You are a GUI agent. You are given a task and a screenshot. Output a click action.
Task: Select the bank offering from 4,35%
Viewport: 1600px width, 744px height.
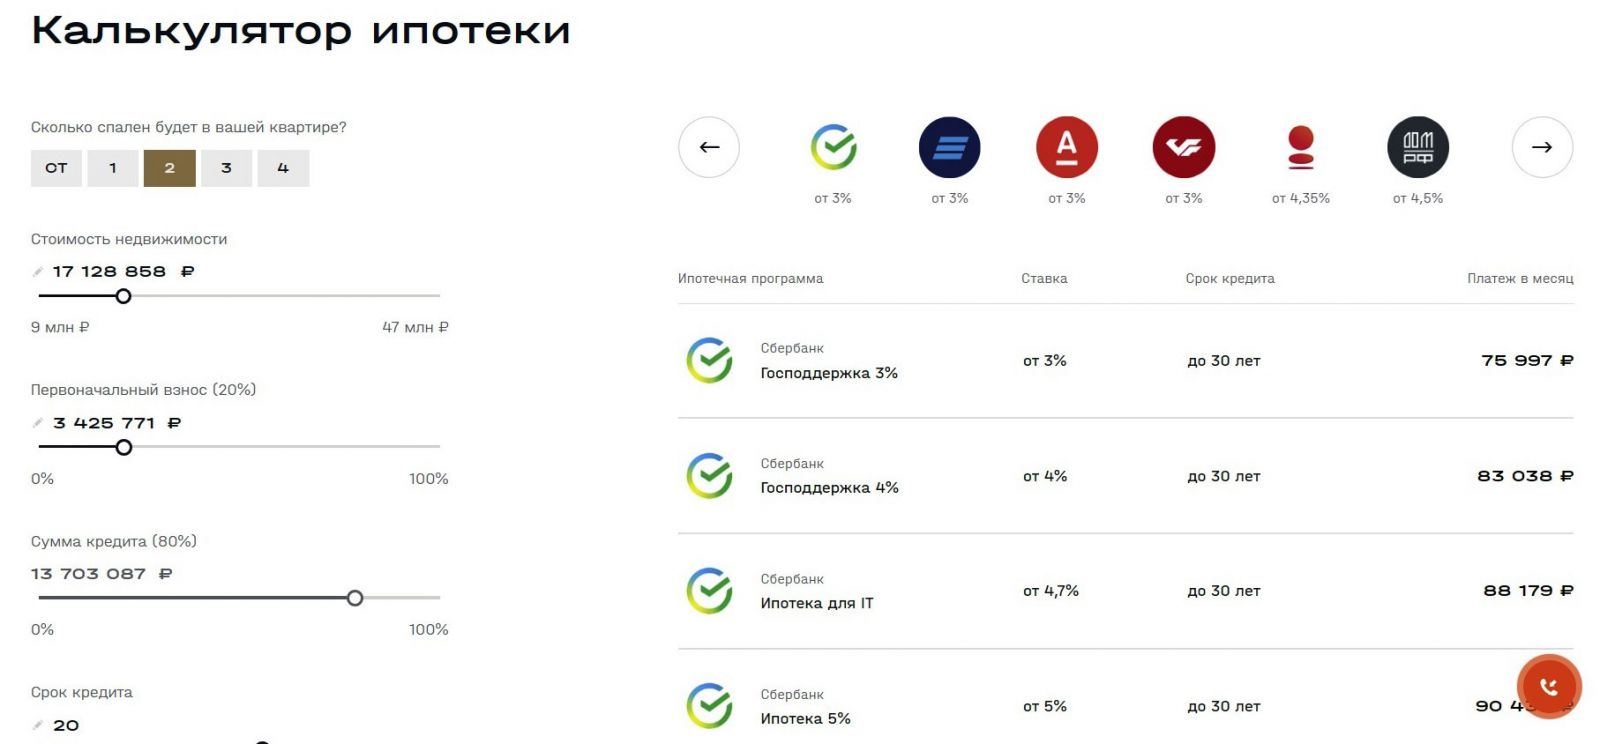point(1301,147)
